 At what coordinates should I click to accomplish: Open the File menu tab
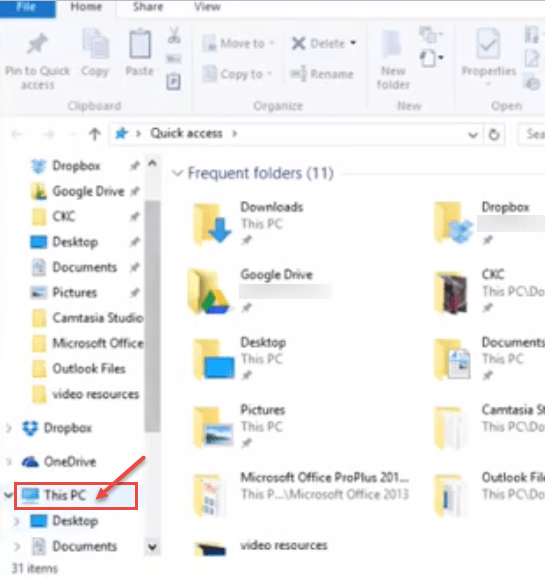click(x=28, y=7)
